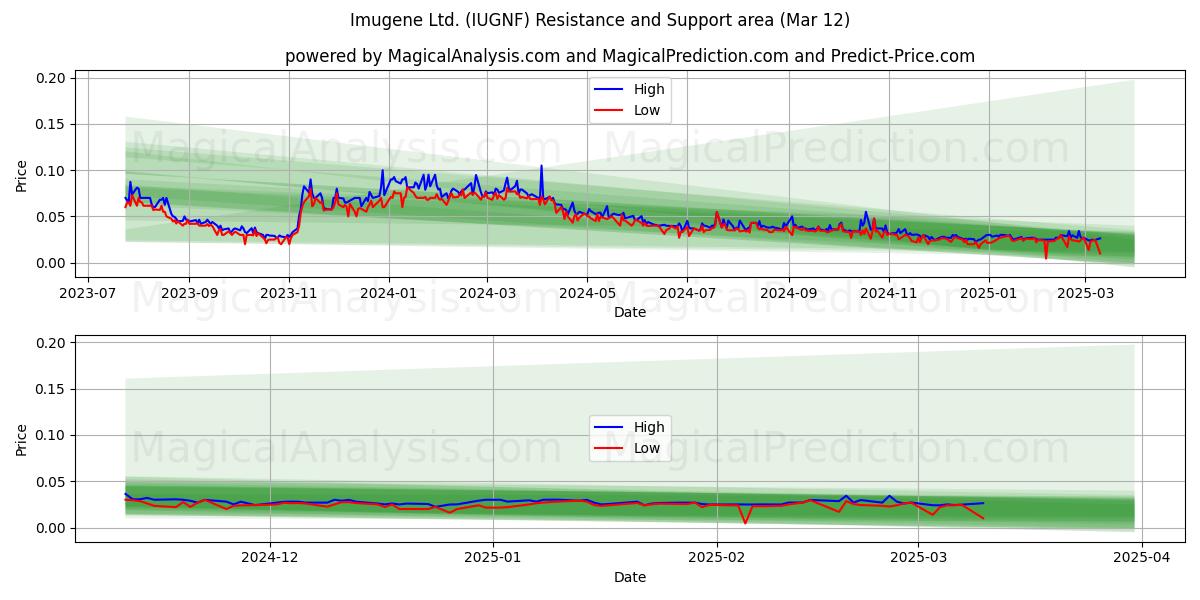Click the '0.00' y-axis tick on upper chart
The image size is (1200, 600).
tap(52, 263)
